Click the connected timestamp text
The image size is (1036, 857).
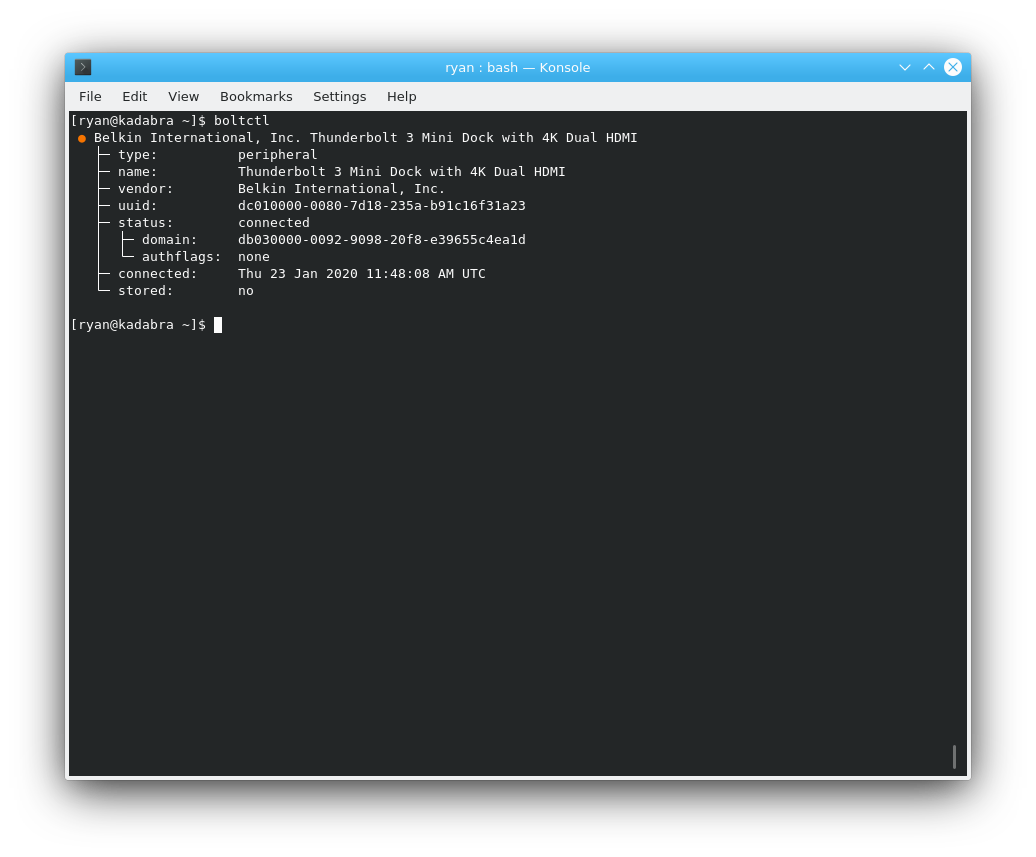point(361,274)
